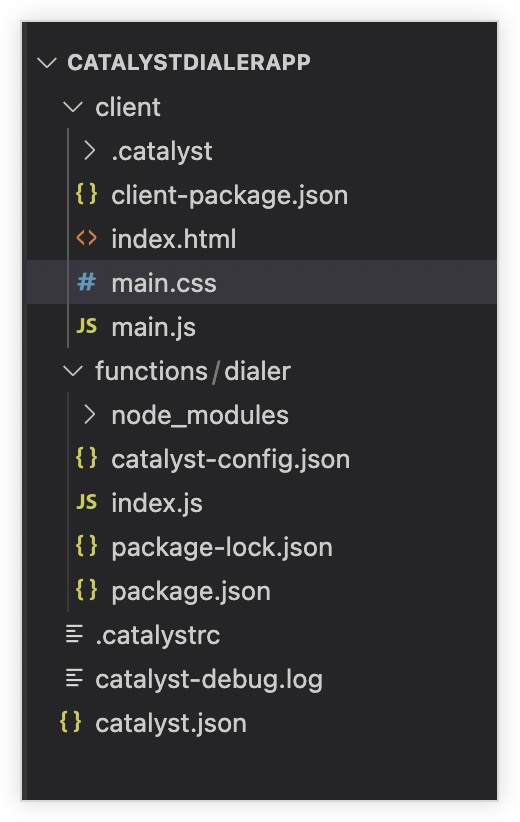Screen dimensions: 520x822
Task: Click the CSS hash icon beside main.css
Action: point(86,282)
